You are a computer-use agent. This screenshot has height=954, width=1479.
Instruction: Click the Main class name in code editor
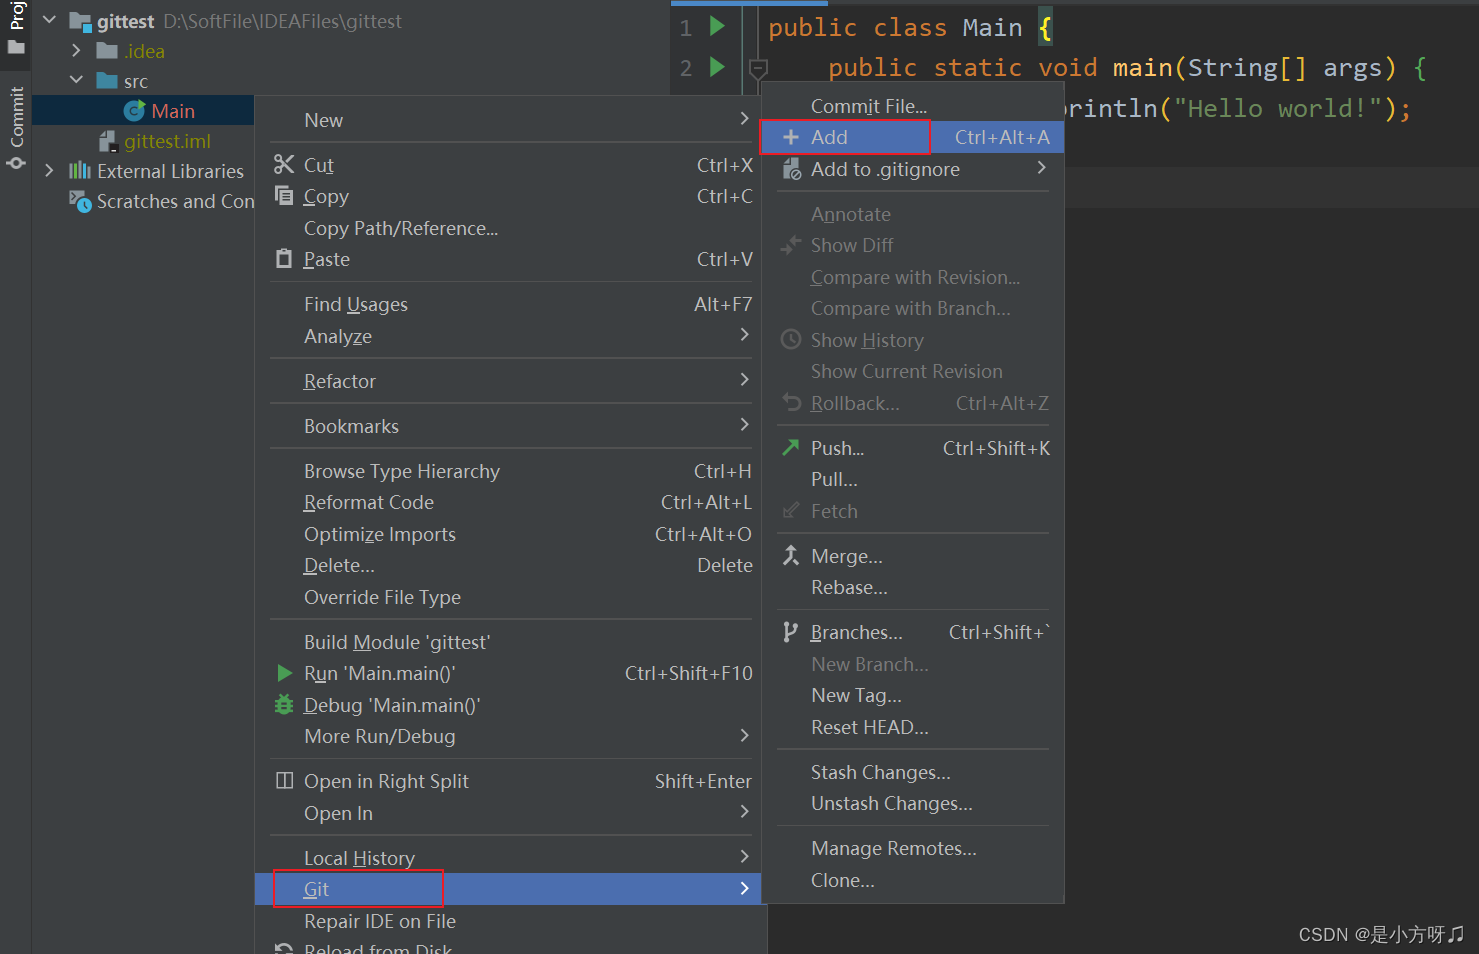pos(992,27)
